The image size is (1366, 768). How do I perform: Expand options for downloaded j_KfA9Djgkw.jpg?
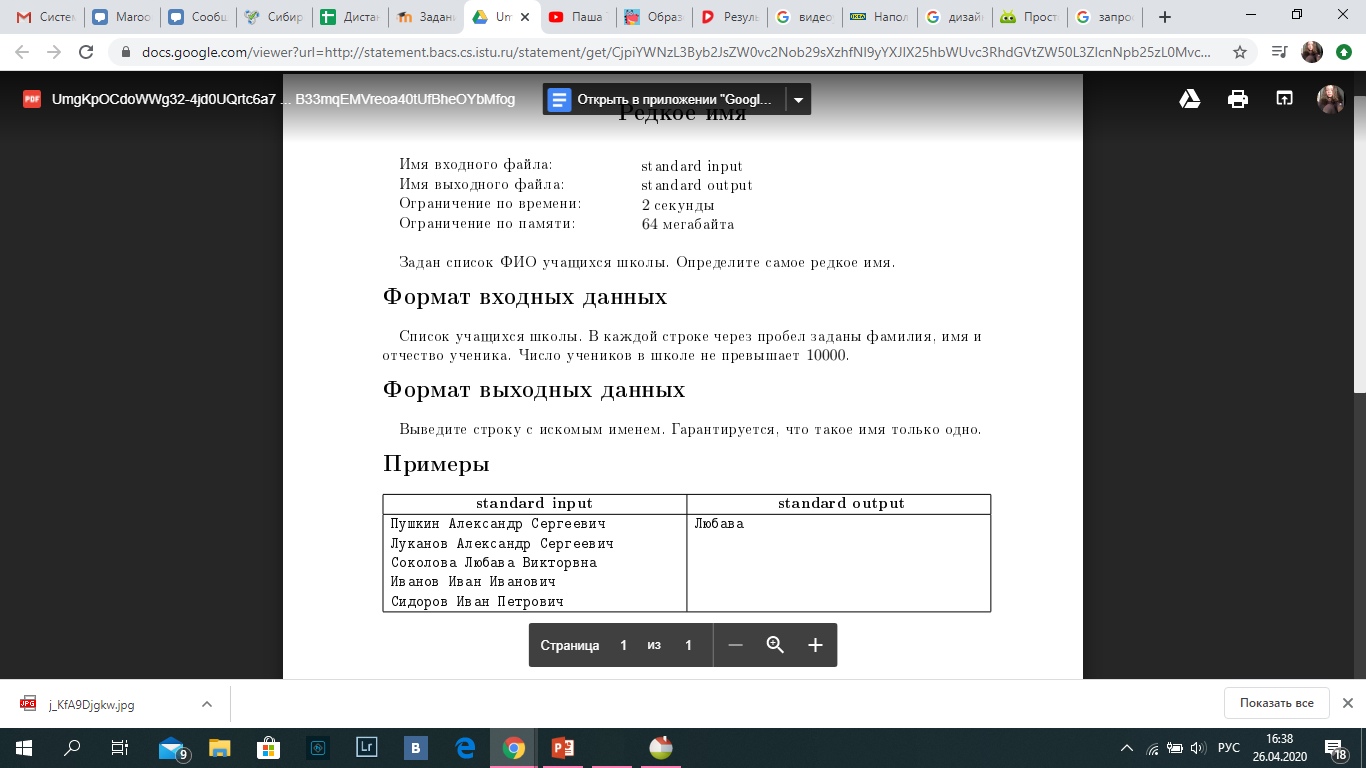coord(207,704)
